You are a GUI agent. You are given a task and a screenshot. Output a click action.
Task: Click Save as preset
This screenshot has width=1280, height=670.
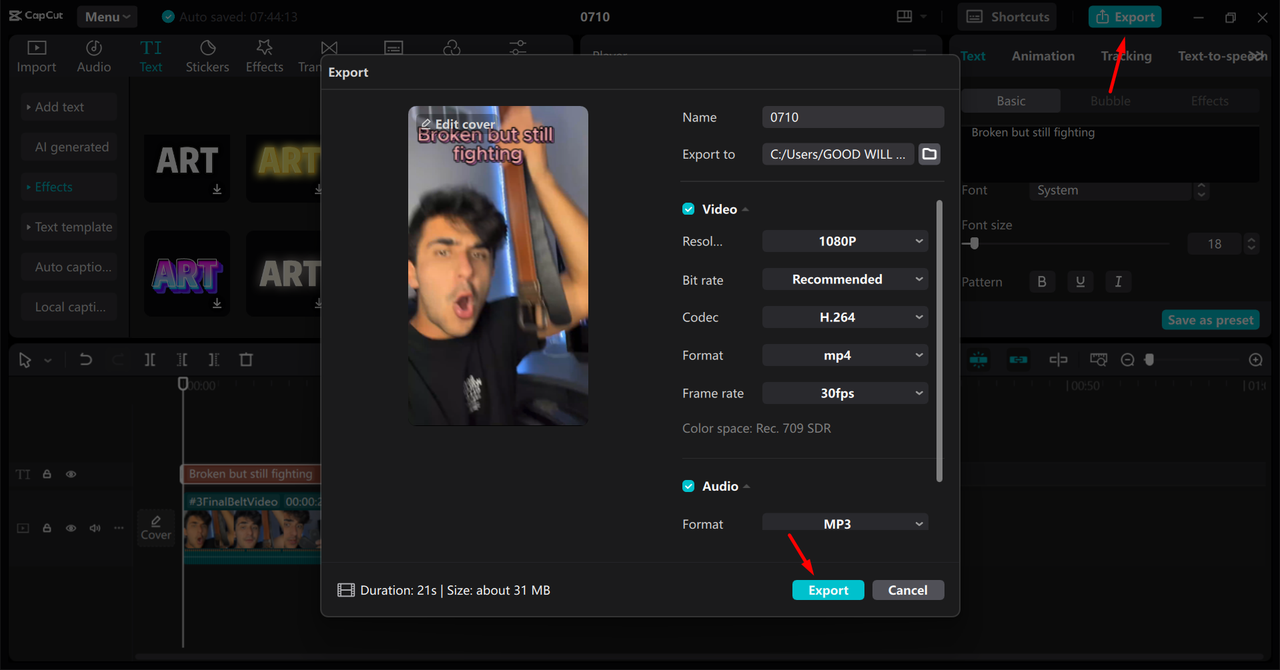tap(1210, 320)
